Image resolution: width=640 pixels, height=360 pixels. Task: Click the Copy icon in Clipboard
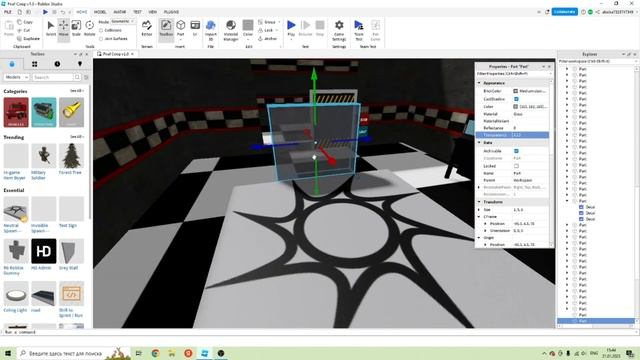coord(20,22)
